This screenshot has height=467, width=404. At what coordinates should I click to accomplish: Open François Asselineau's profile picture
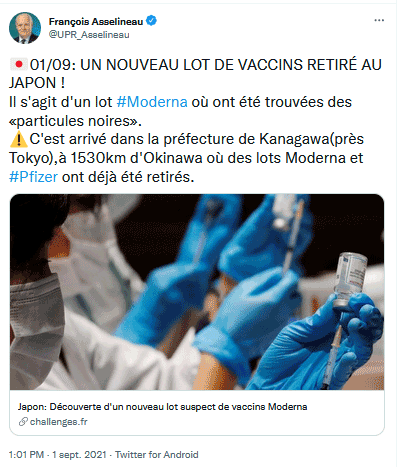25,28
